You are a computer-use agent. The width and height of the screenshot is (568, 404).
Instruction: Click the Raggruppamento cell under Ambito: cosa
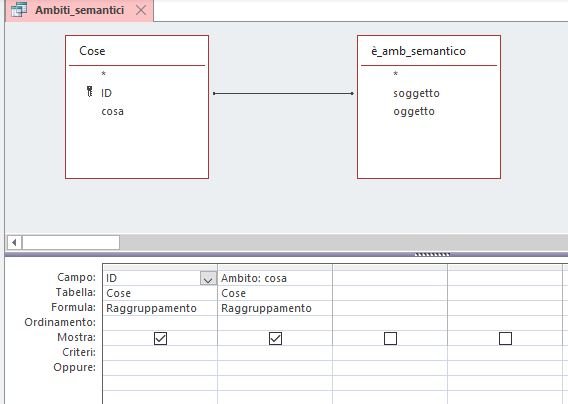click(275, 308)
